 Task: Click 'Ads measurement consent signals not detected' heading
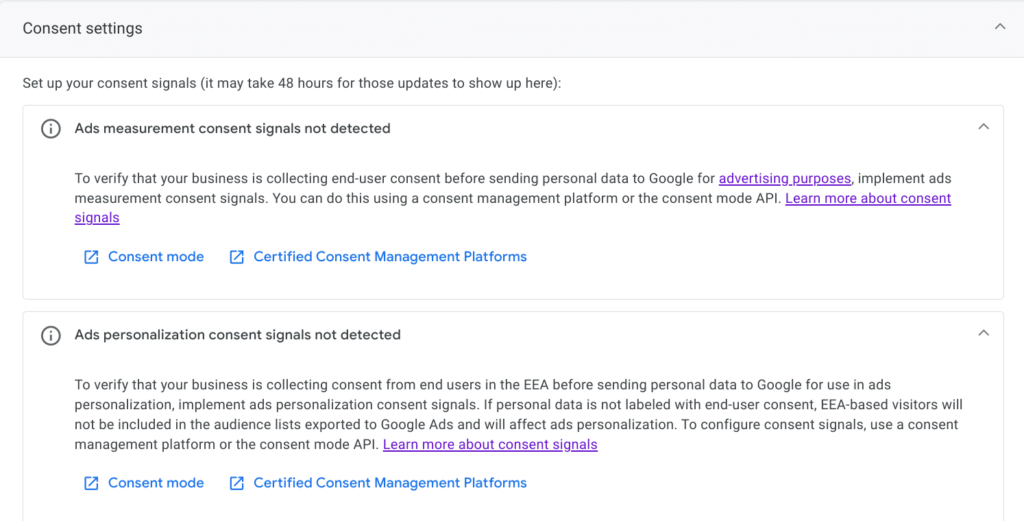[x=232, y=129]
